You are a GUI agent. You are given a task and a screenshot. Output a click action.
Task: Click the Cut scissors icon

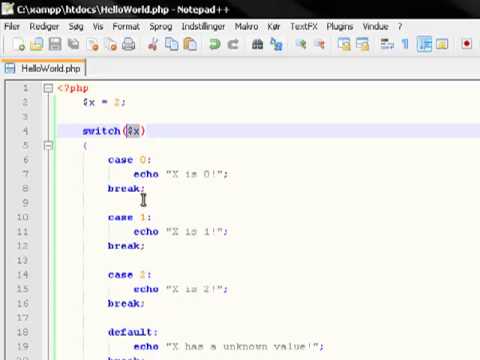point(153,44)
